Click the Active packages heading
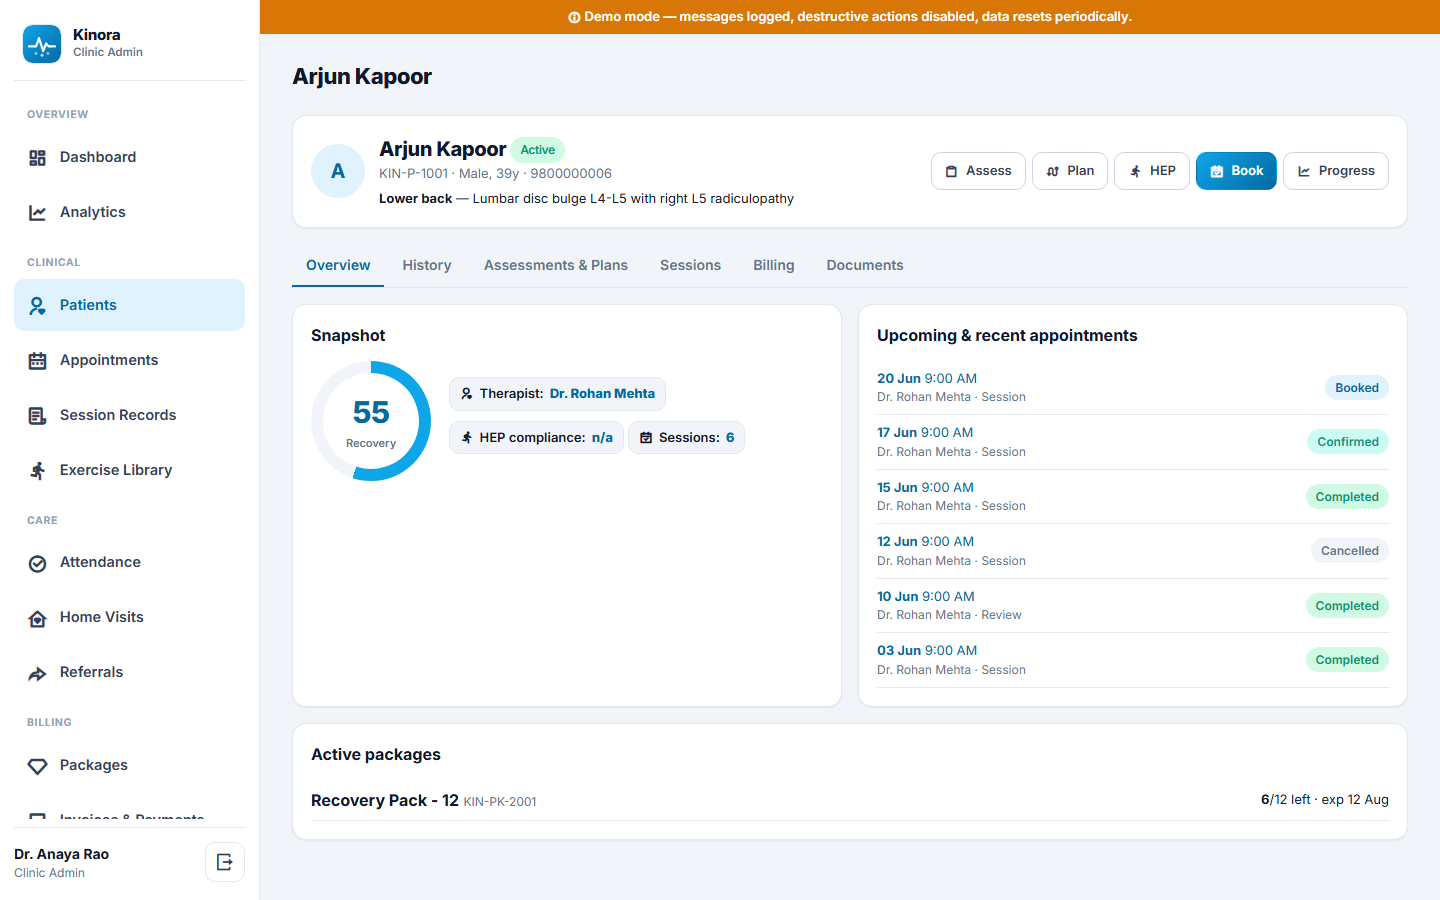The width and height of the screenshot is (1440, 900). point(376,755)
